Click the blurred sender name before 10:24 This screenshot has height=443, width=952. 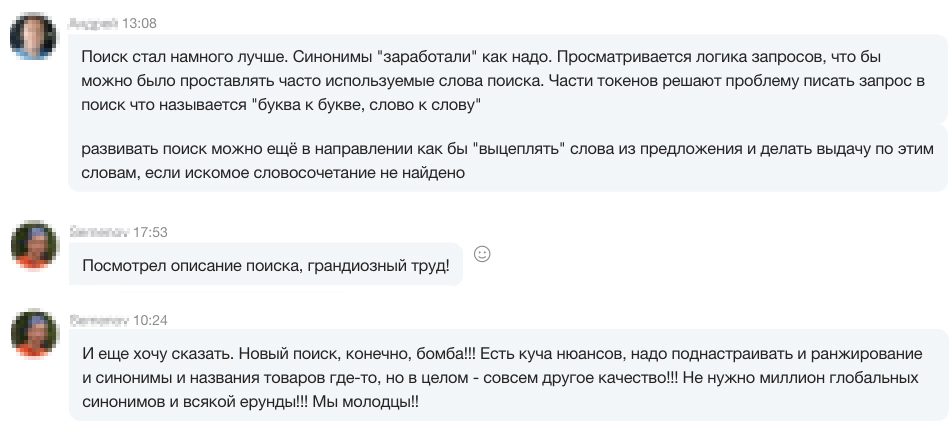click(99, 320)
